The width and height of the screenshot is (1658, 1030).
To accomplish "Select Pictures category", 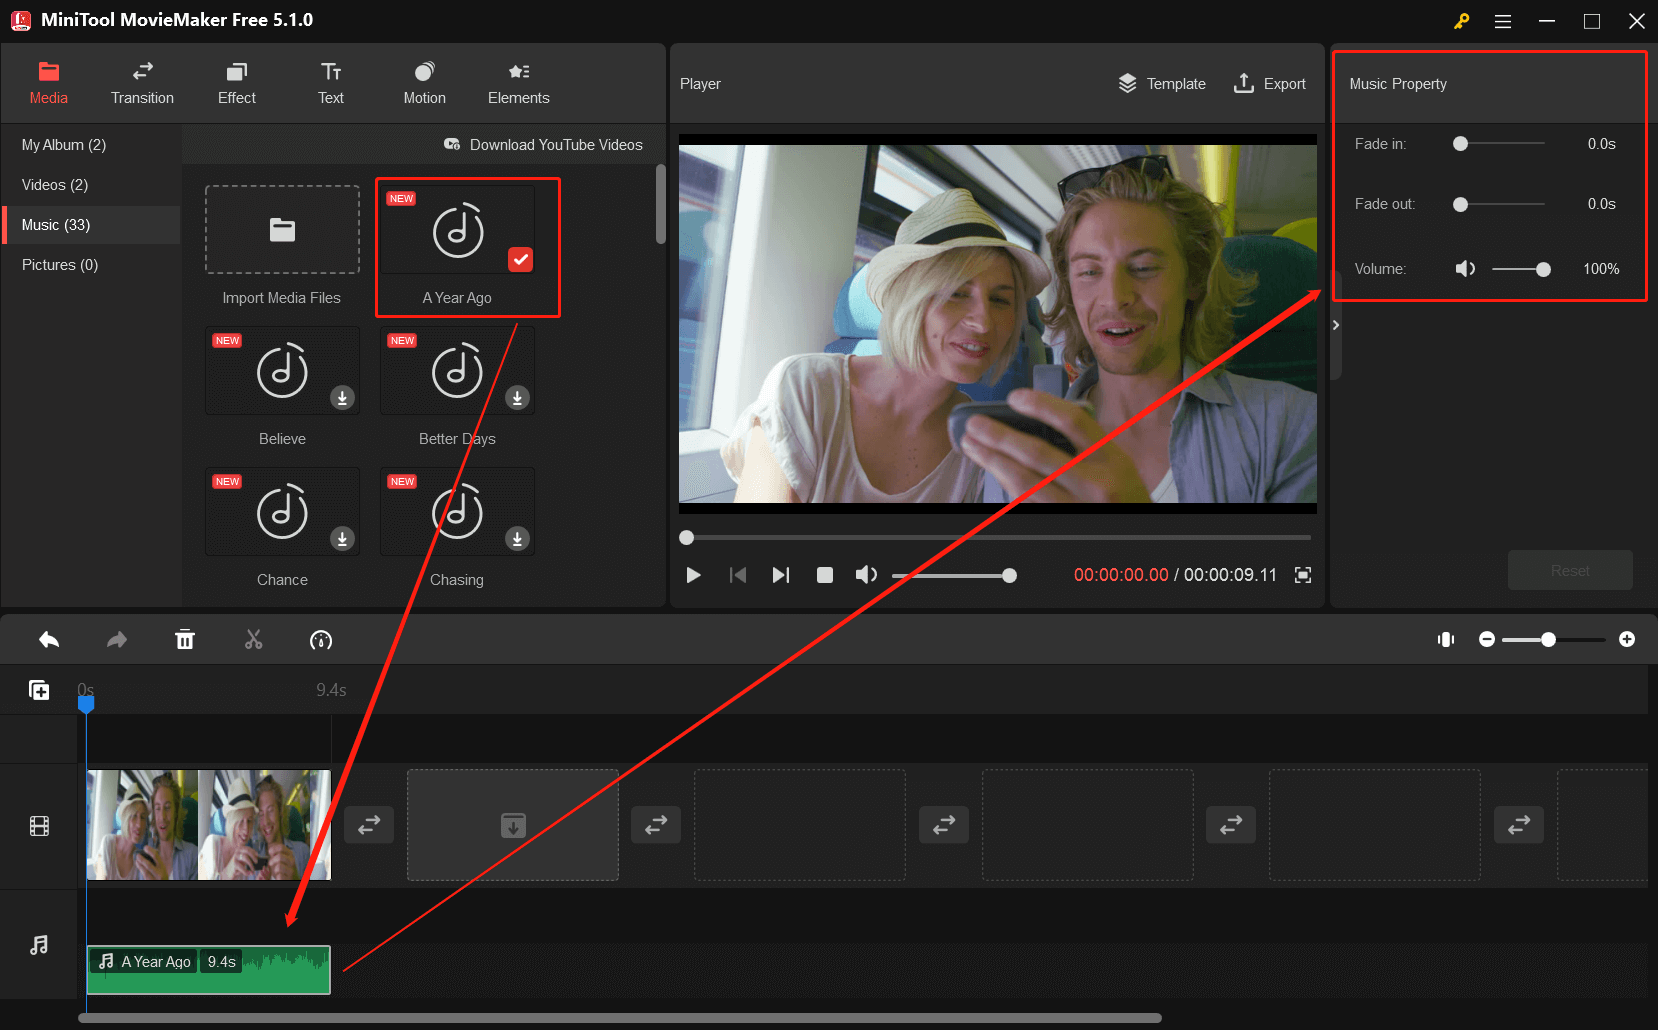I will click(60, 265).
